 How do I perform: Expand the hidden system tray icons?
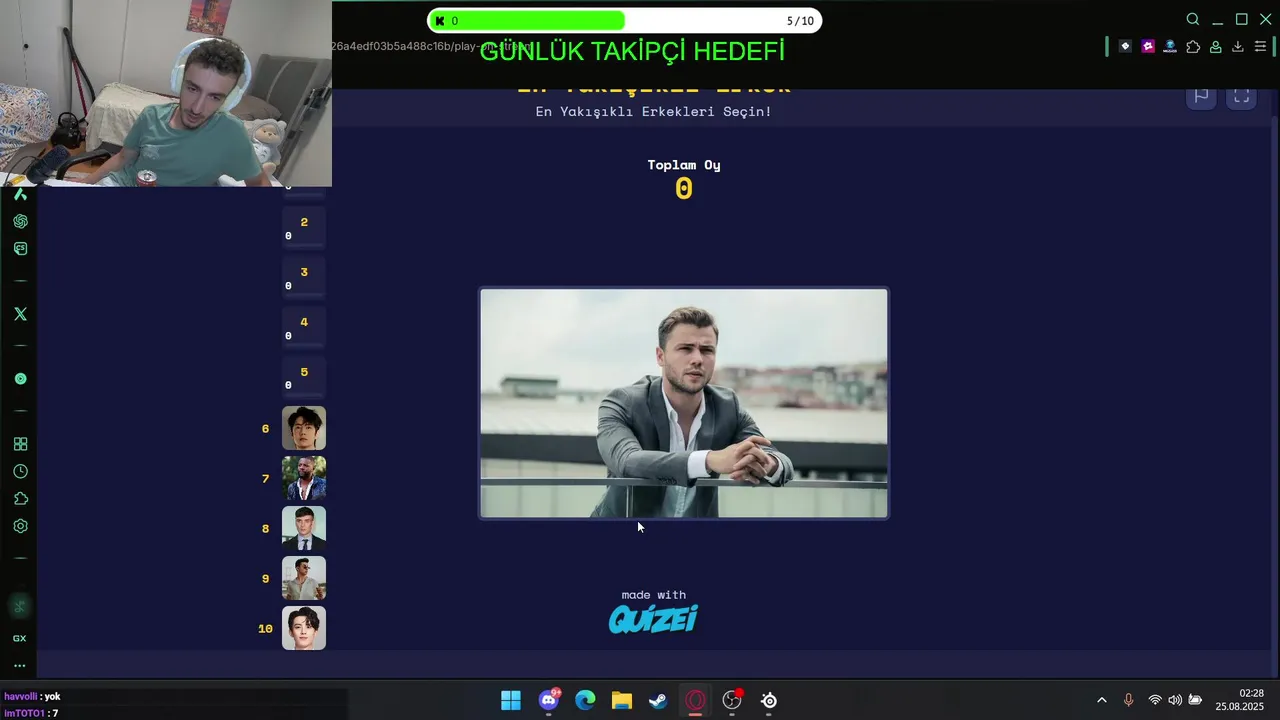1102,700
